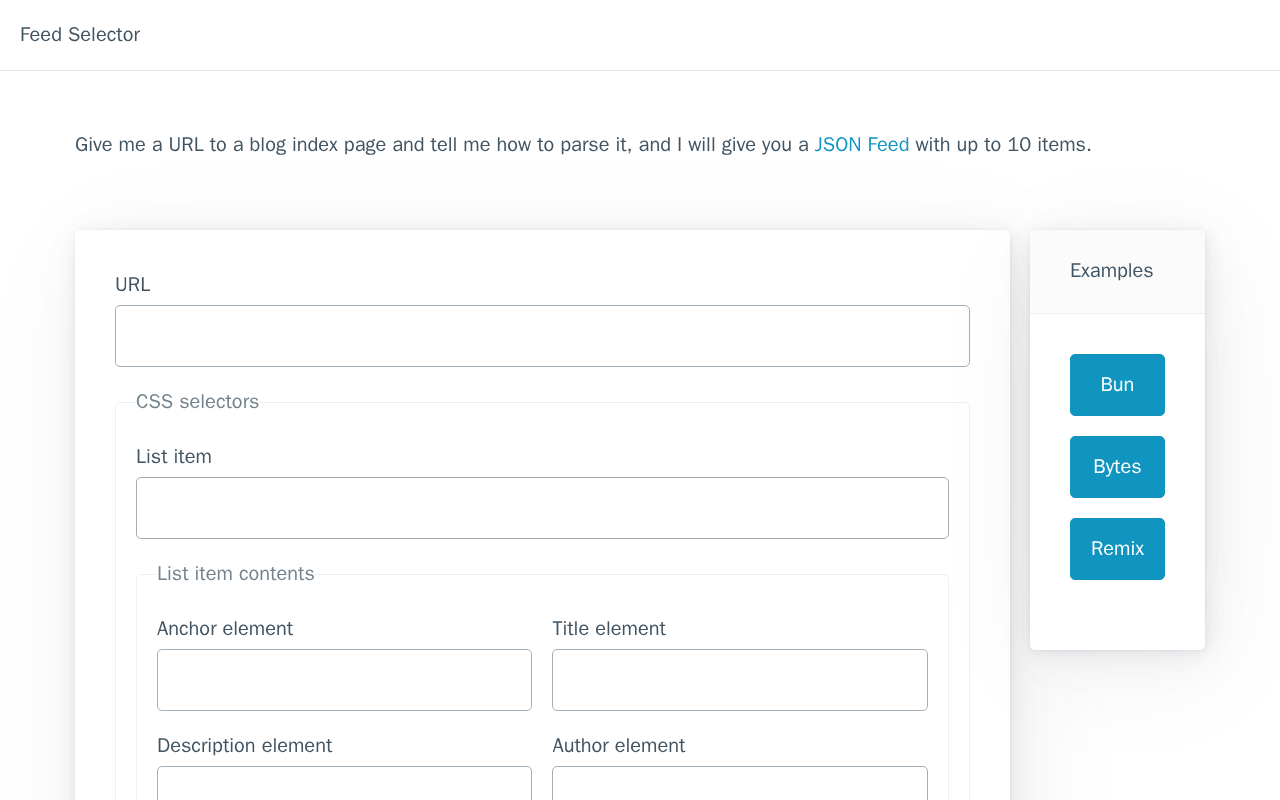
Task: Click the Anchor element label
Action: tap(225, 629)
